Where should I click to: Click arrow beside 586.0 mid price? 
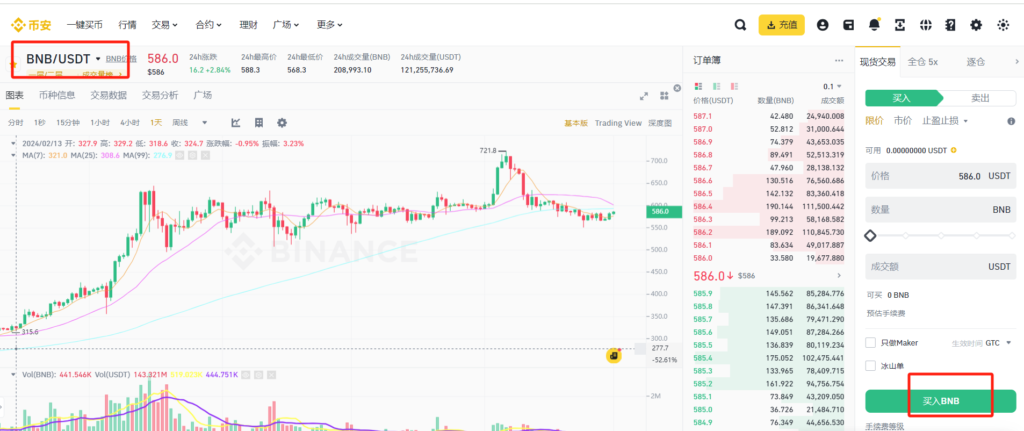pos(839,276)
